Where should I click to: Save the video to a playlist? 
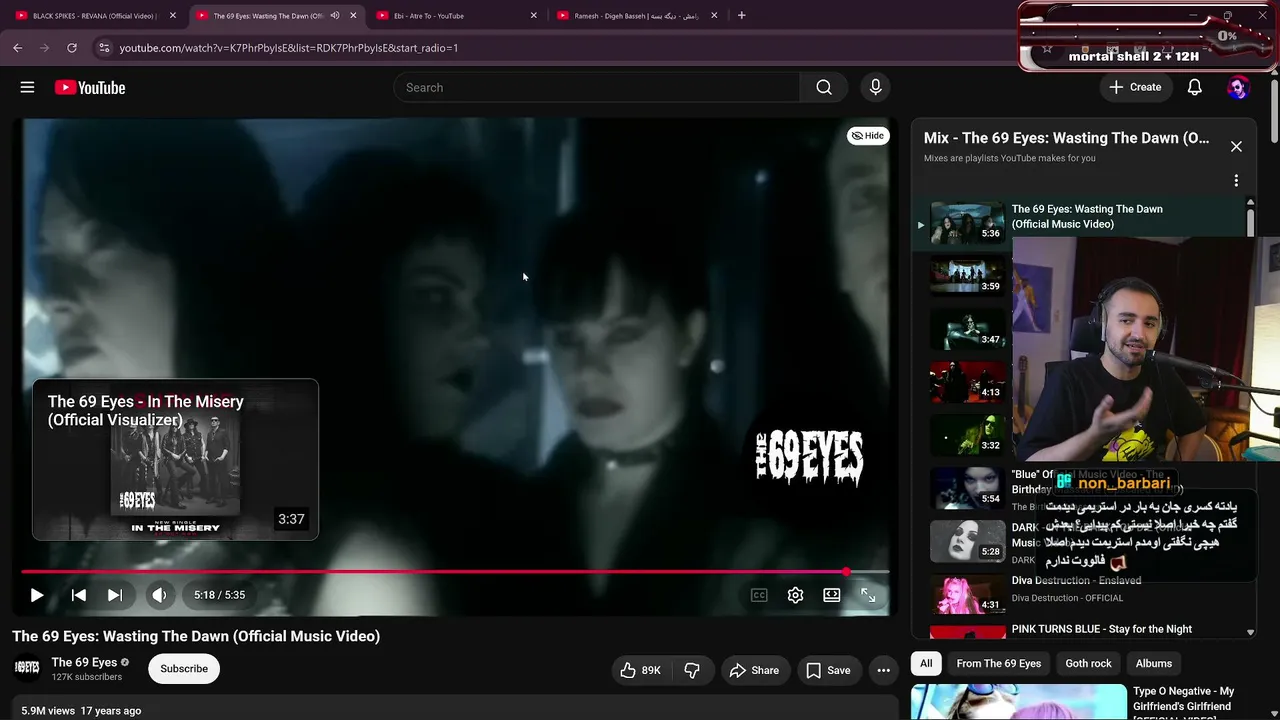828,670
